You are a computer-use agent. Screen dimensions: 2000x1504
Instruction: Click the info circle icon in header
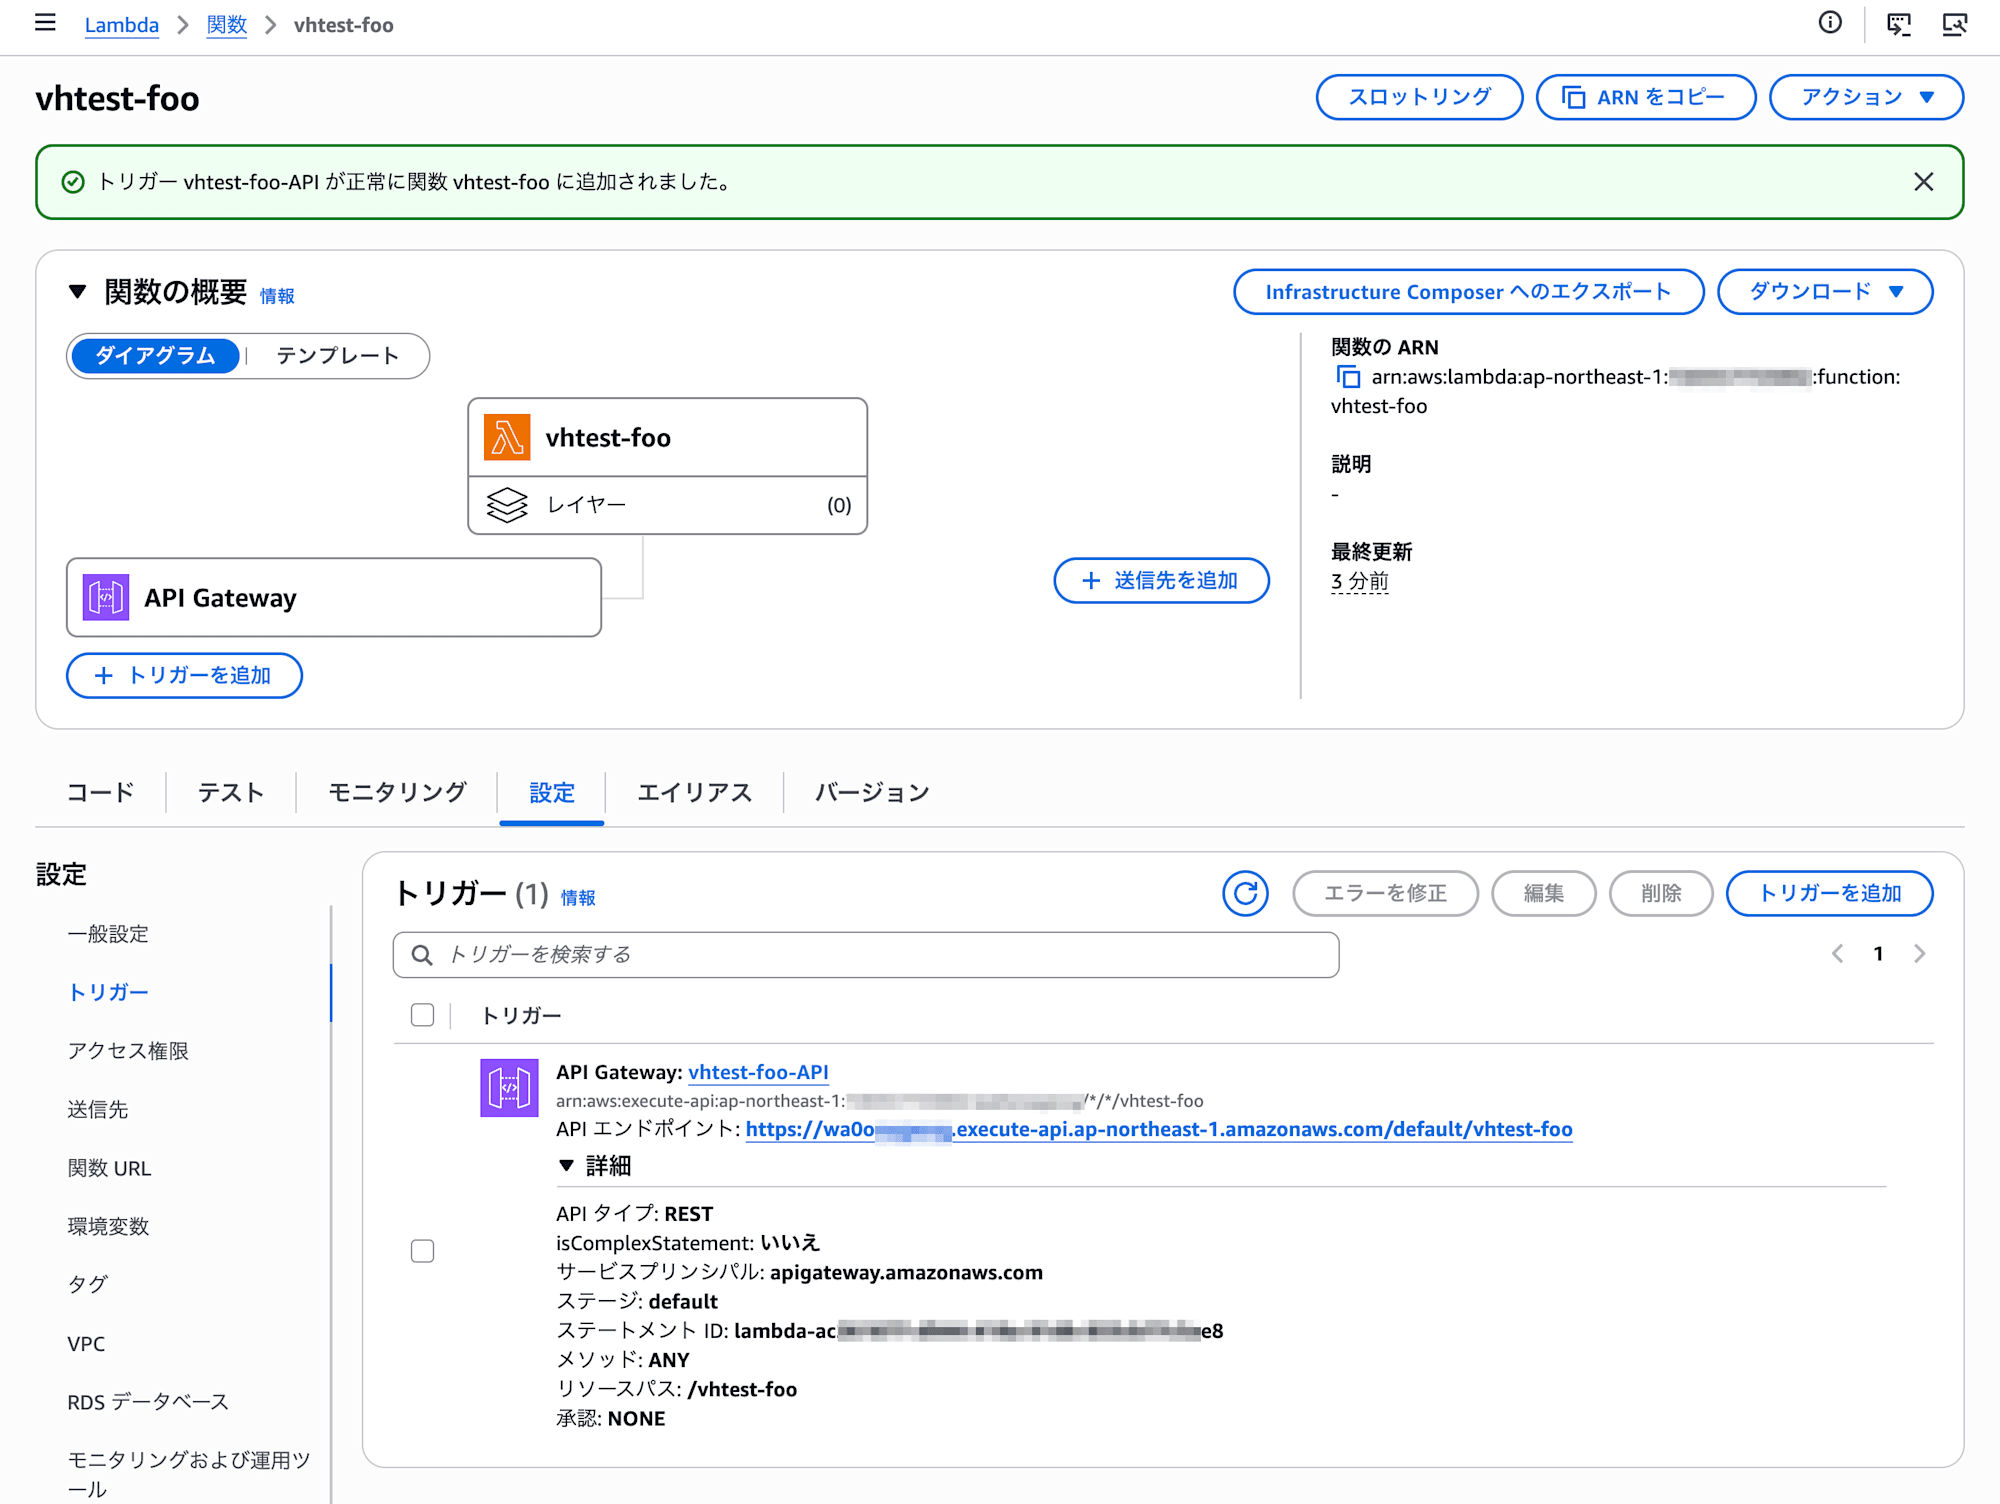click(1830, 23)
